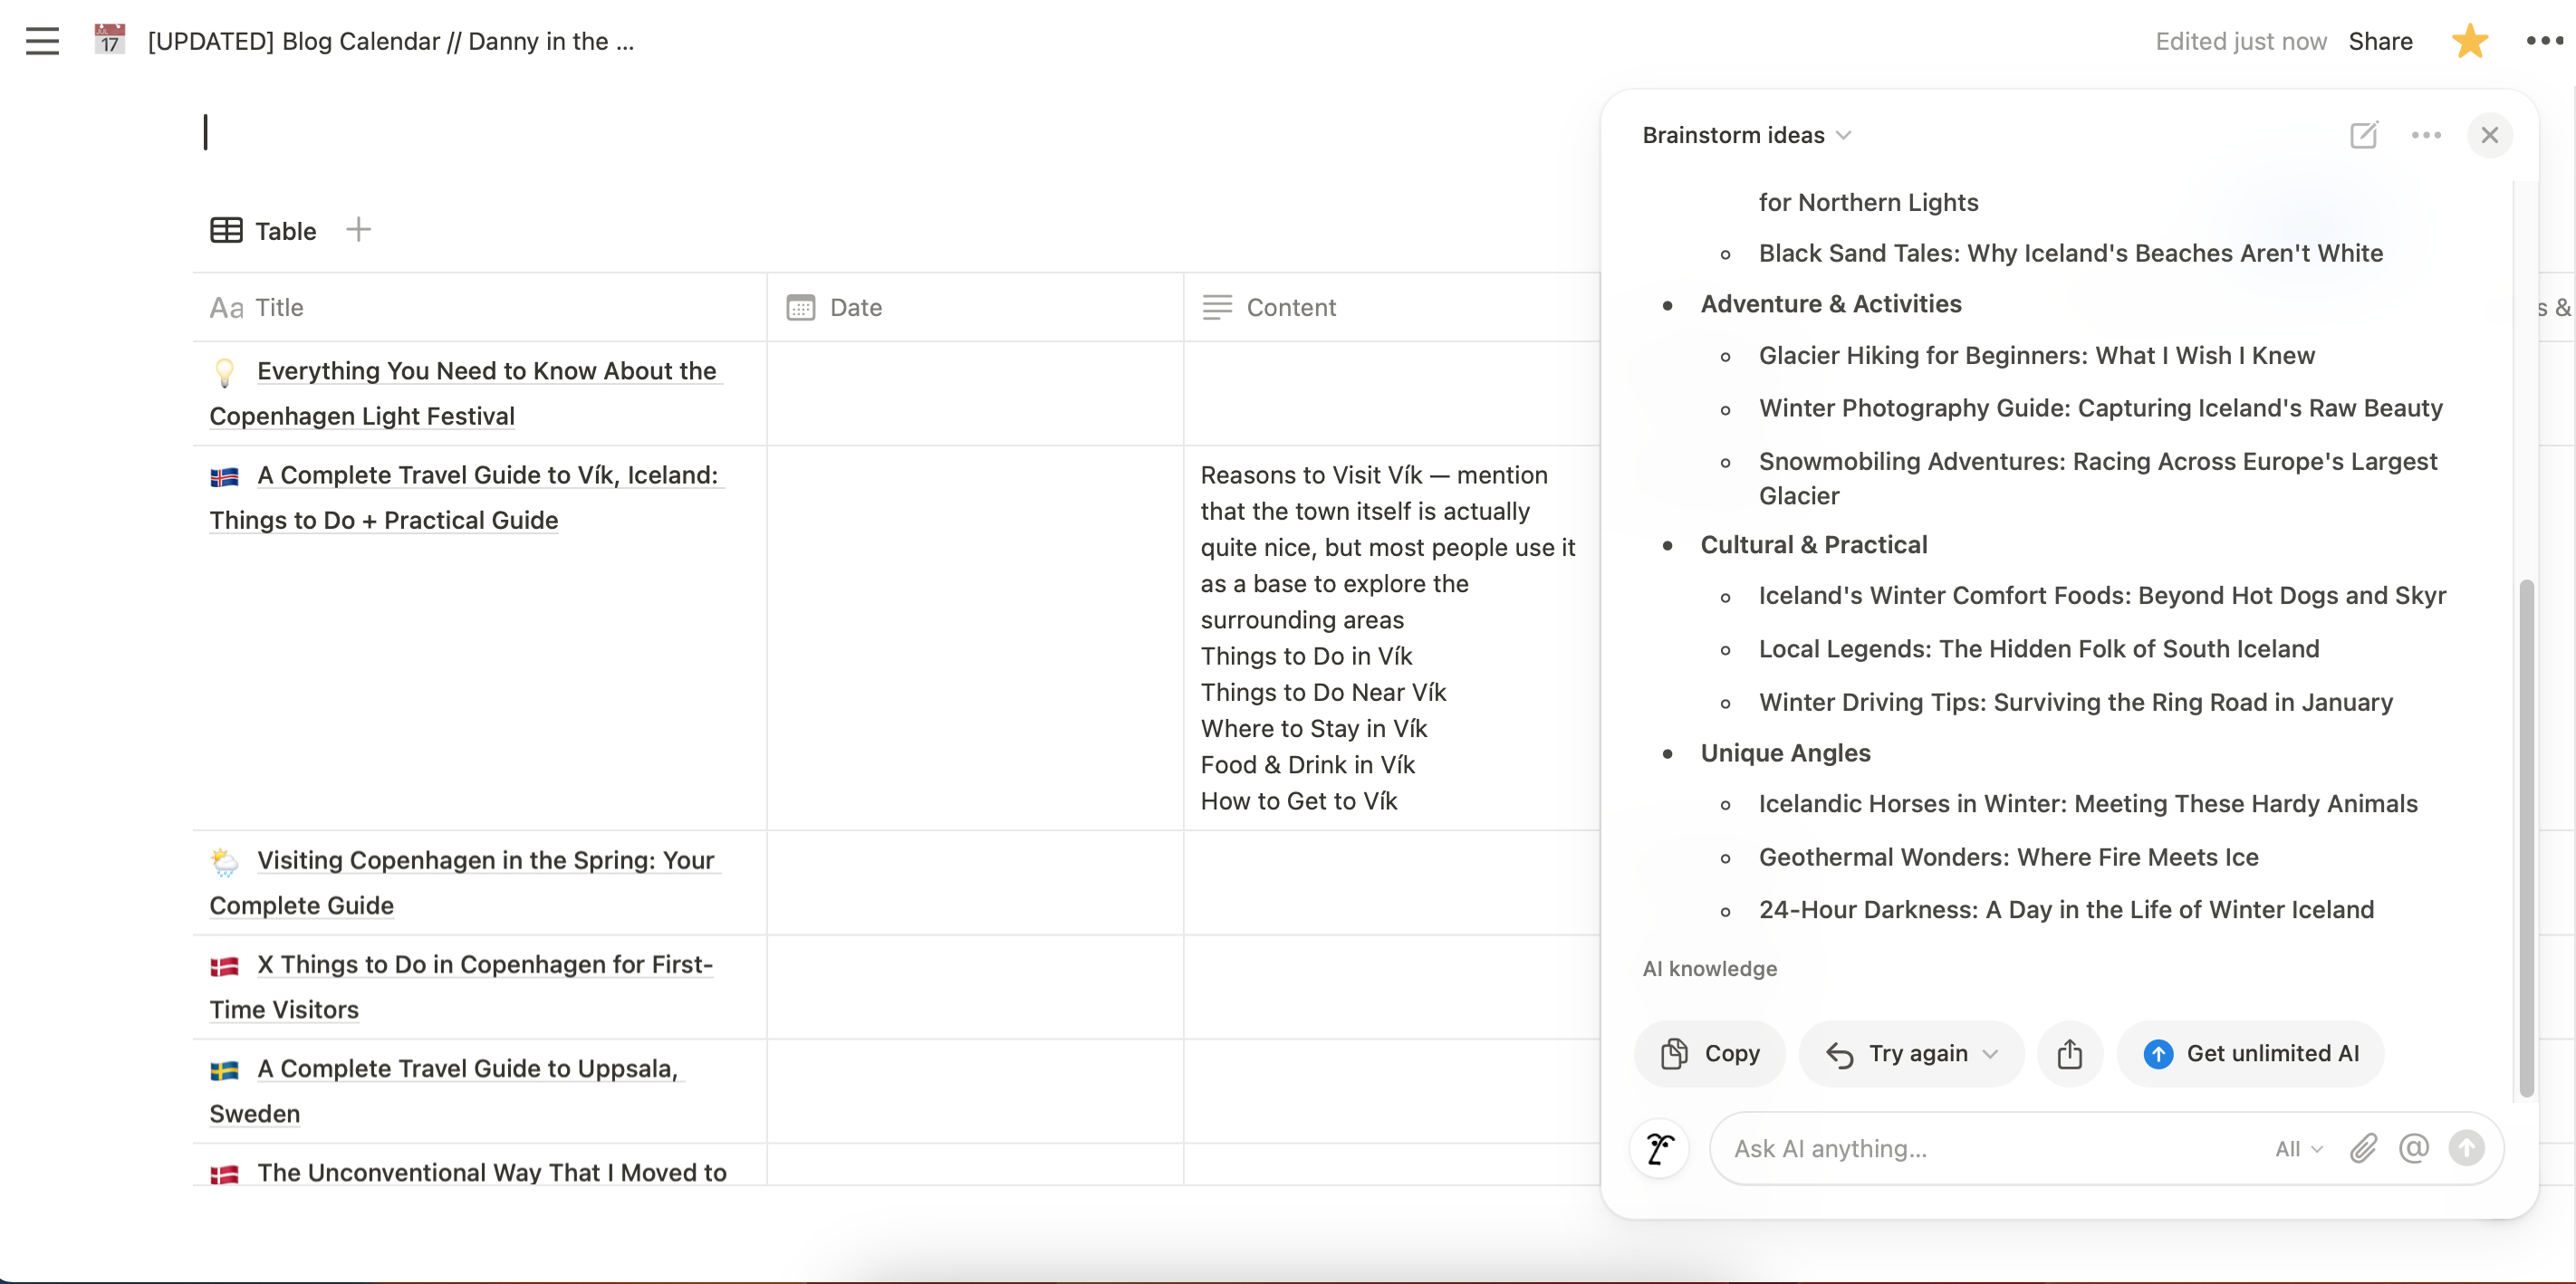Click the open in new tab icon
Image resolution: width=2576 pixels, height=1284 pixels.
click(x=2366, y=133)
